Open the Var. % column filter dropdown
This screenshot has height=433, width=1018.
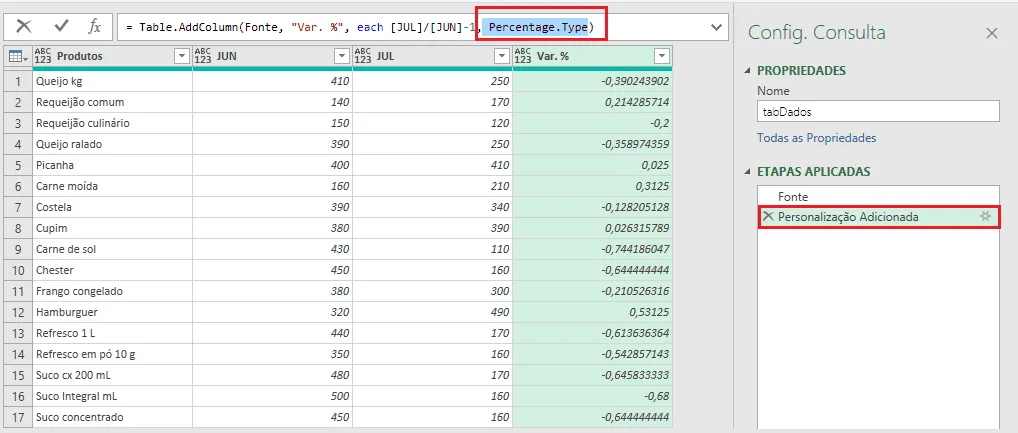pos(662,57)
